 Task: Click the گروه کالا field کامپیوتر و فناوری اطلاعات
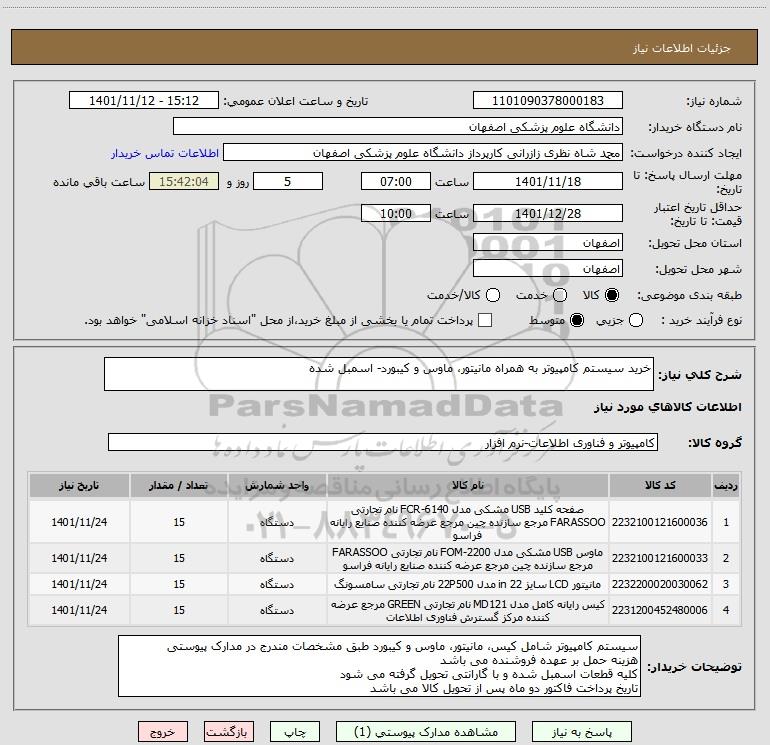coord(383,442)
